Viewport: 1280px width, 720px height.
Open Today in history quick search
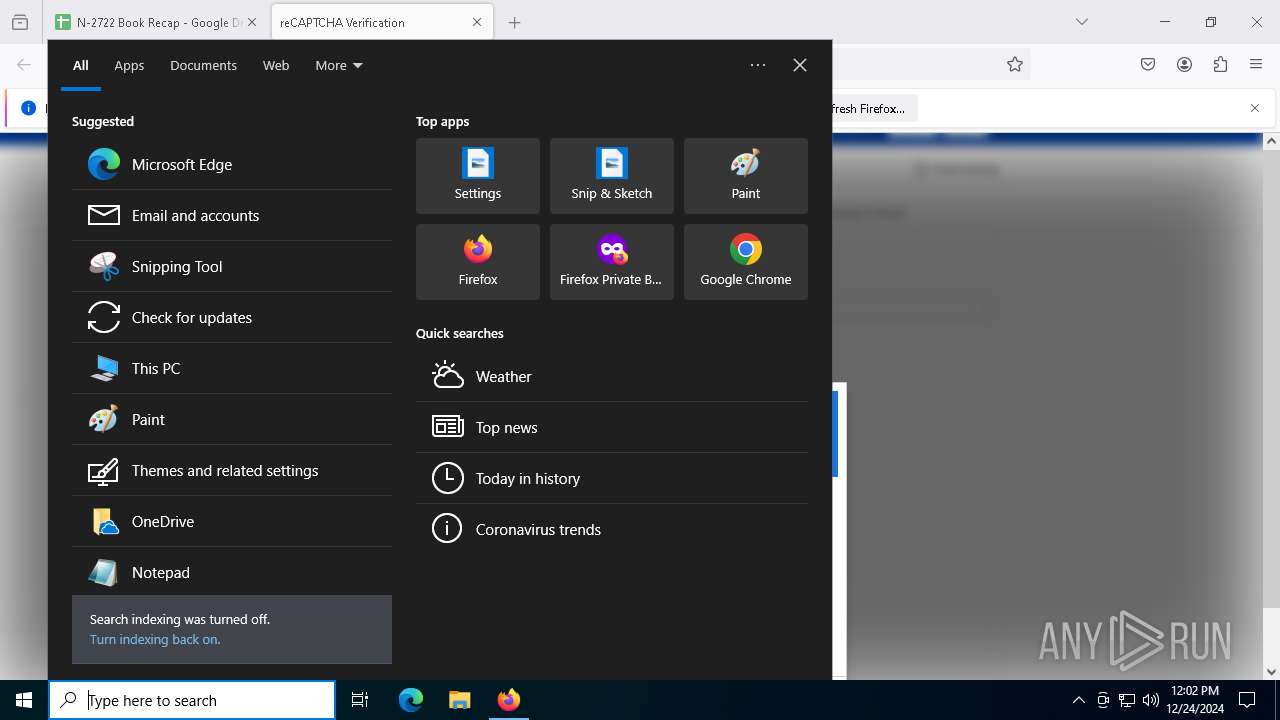pyautogui.click(x=612, y=478)
